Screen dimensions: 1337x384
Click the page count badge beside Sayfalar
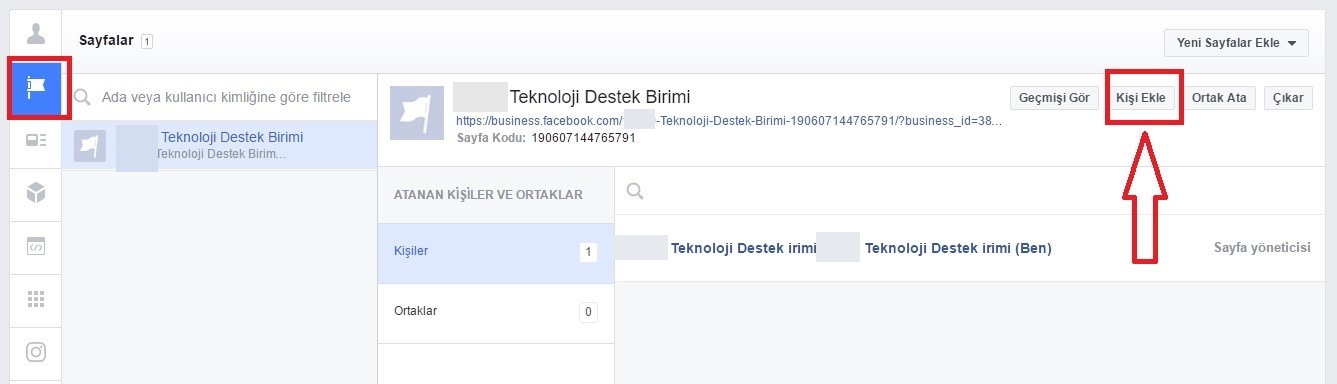point(147,41)
